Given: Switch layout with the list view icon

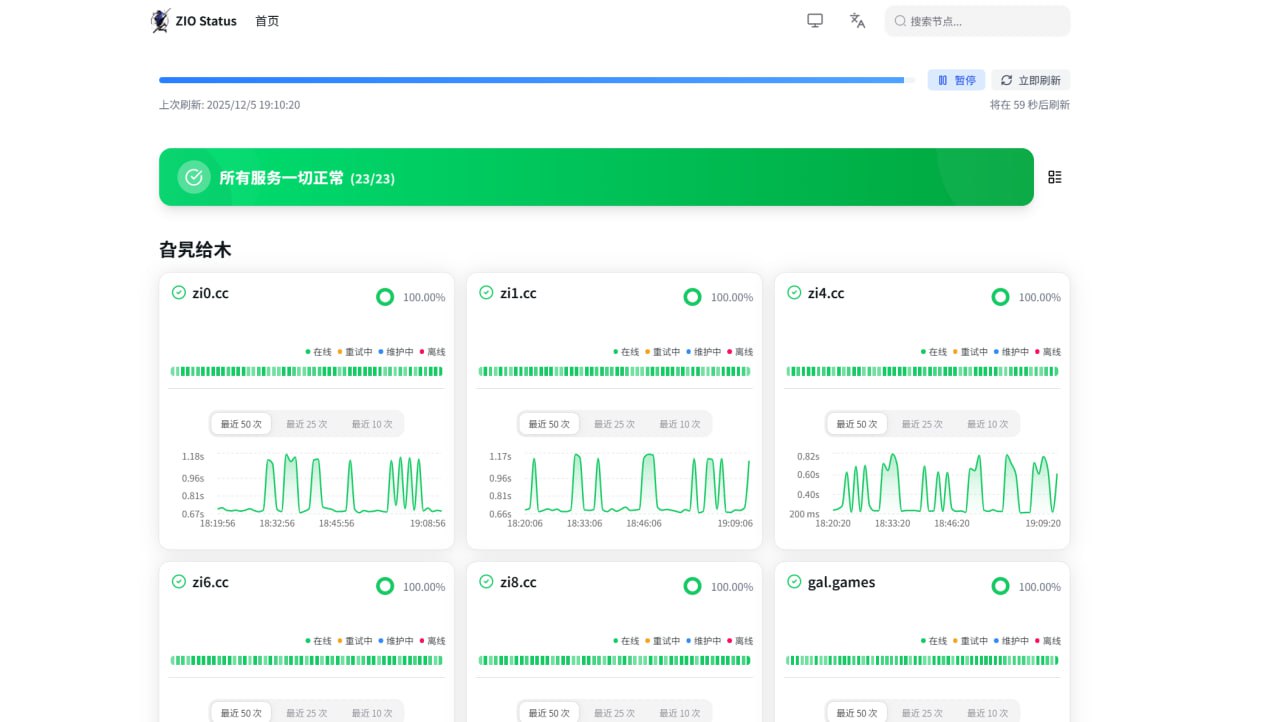Looking at the screenshot, I should coord(1055,177).
